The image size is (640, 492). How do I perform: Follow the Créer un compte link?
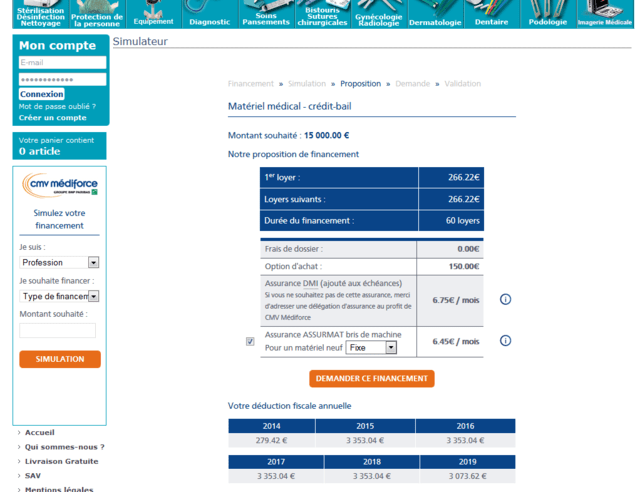pyautogui.click(x=52, y=118)
